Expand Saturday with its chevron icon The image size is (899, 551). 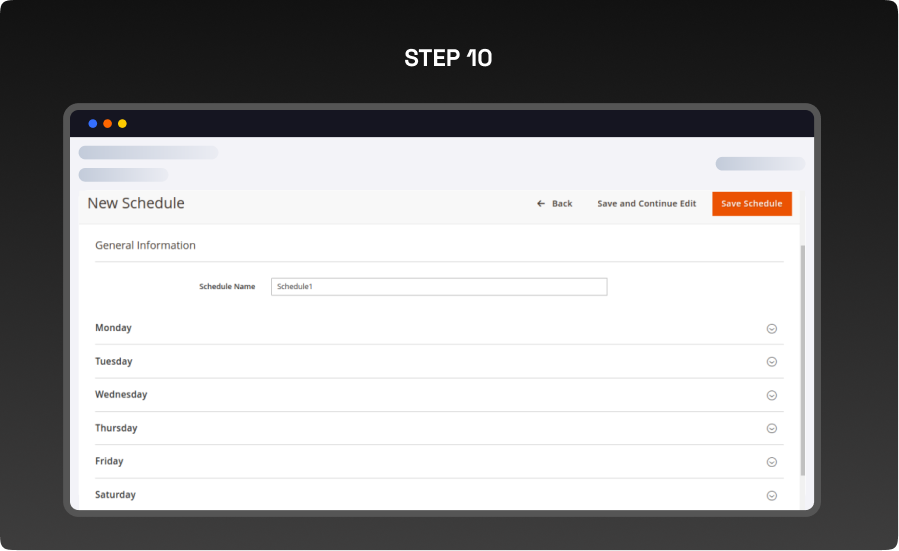771,495
